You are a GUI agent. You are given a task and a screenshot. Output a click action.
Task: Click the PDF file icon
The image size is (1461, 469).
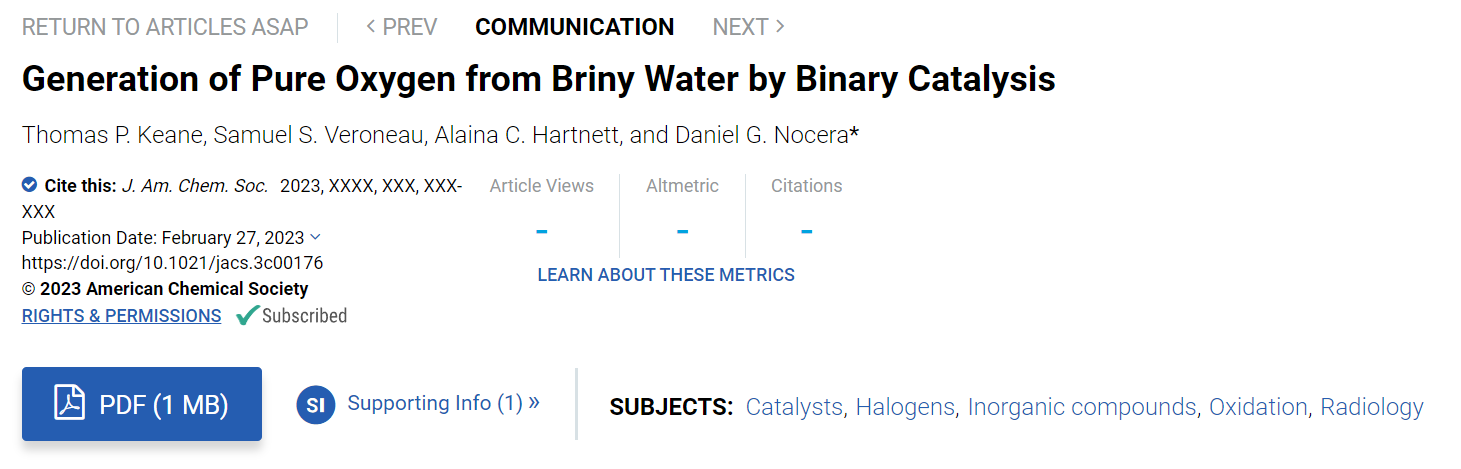tap(69, 404)
